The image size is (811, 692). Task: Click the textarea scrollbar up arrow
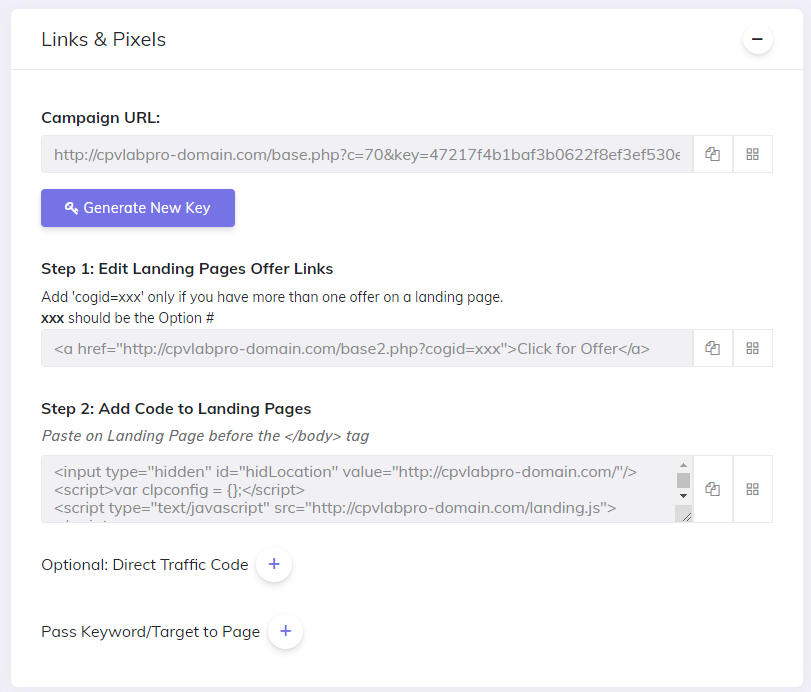pyautogui.click(x=683, y=465)
